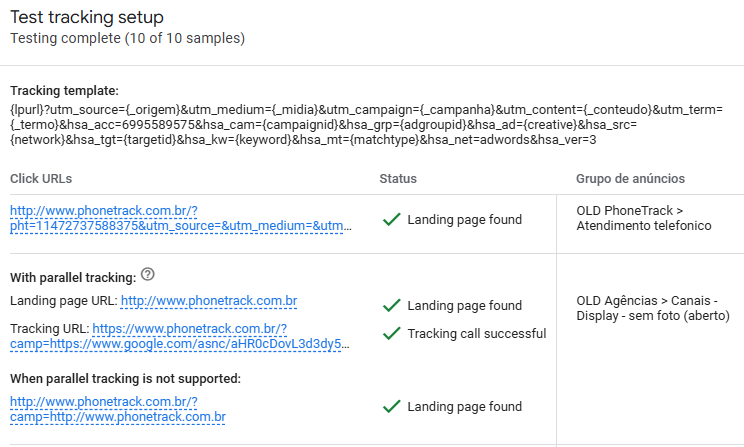Click the Tracking template label
Screen dimensions: 744x447
click(x=65, y=91)
